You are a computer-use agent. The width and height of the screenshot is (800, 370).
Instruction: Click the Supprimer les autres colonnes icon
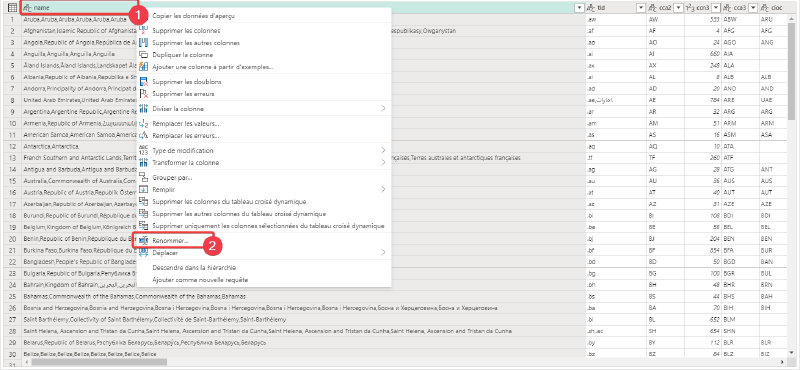pos(143,42)
